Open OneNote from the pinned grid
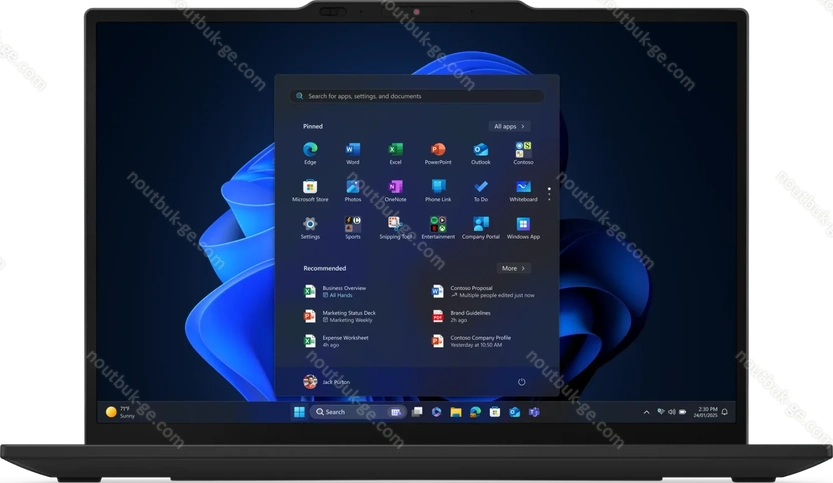Viewport: 833px width, 483px height. pyautogui.click(x=395, y=188)
